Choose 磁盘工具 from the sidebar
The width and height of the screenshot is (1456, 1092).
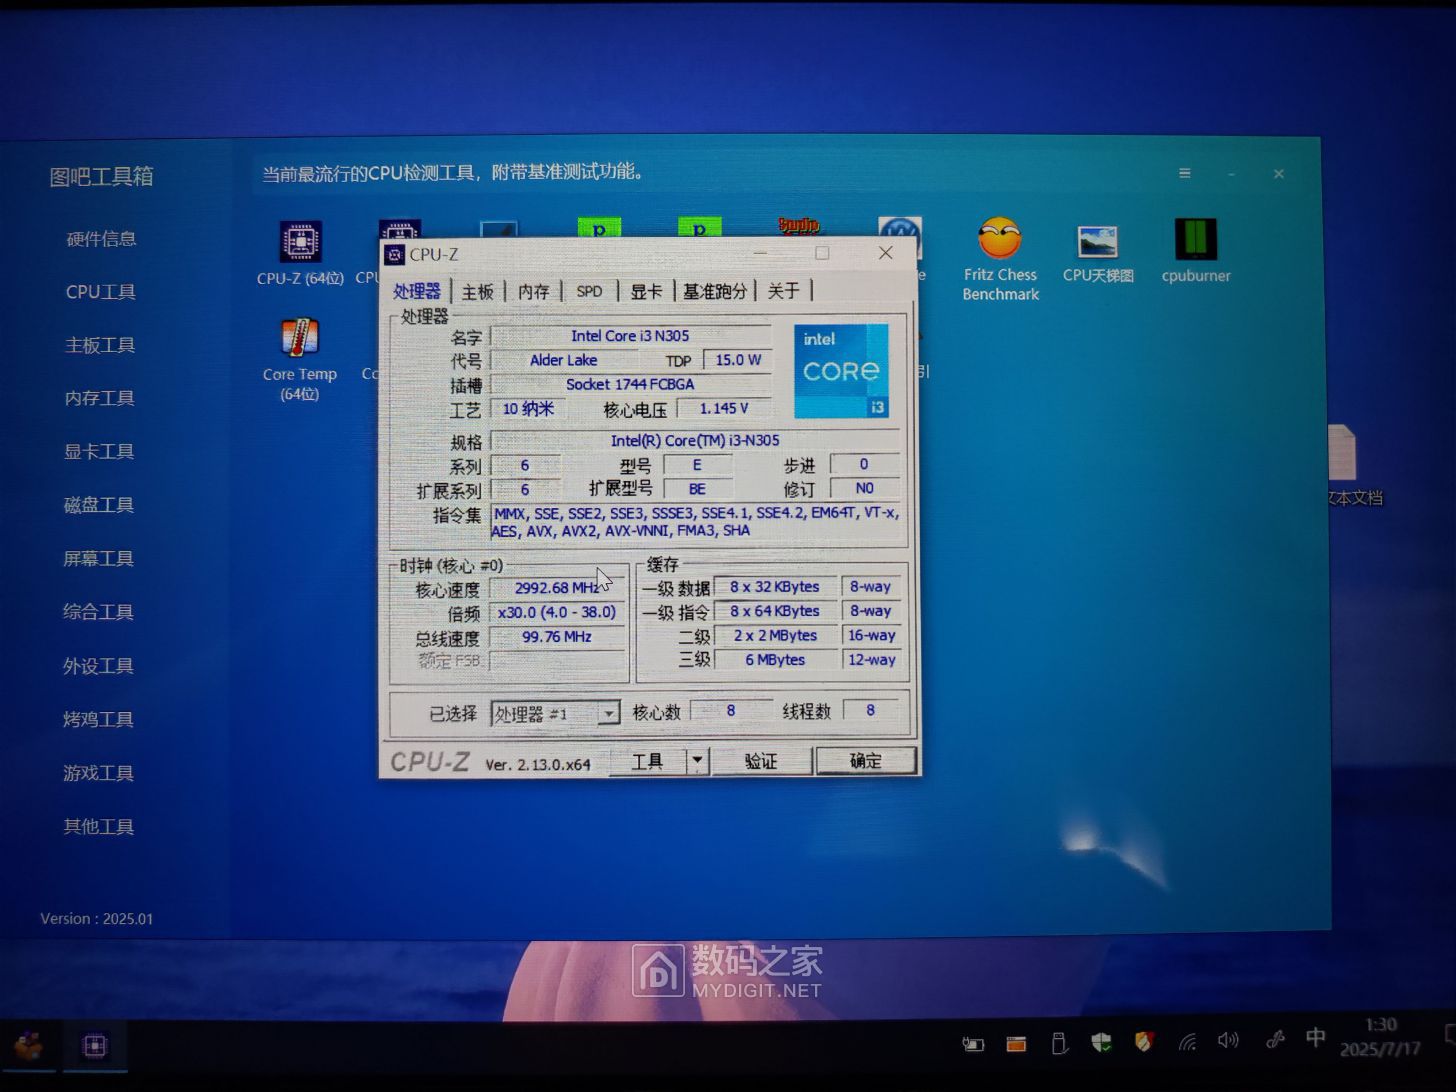[x=99, y=505]
